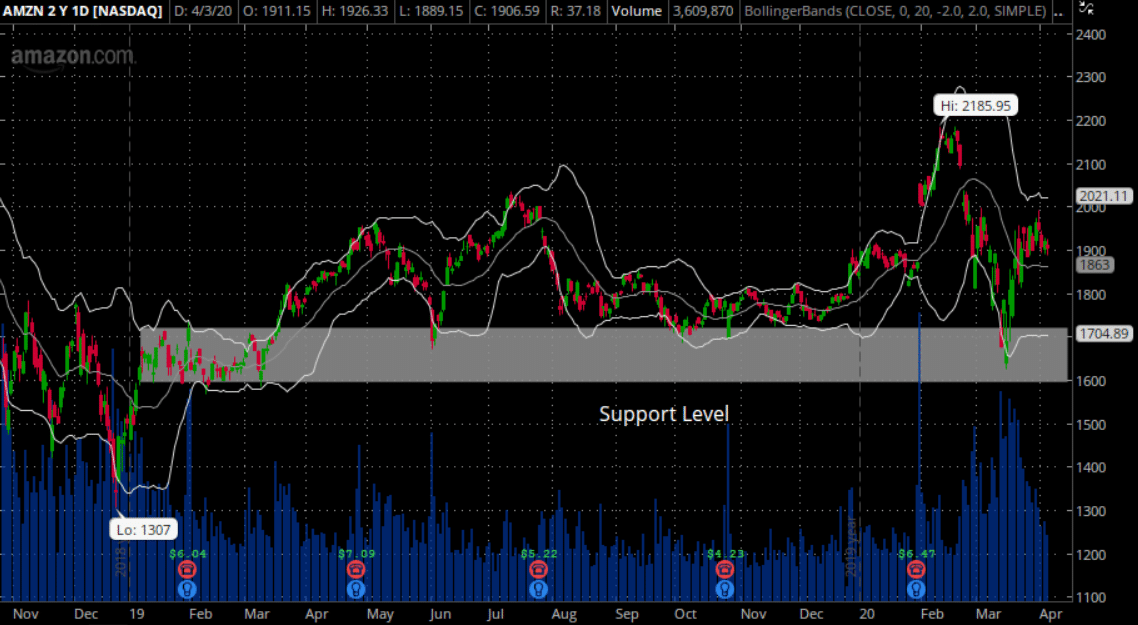Screen dimensions: 1138x625
Task: Click the 1704.89 lower band price tag
Action: point(1103,334)
